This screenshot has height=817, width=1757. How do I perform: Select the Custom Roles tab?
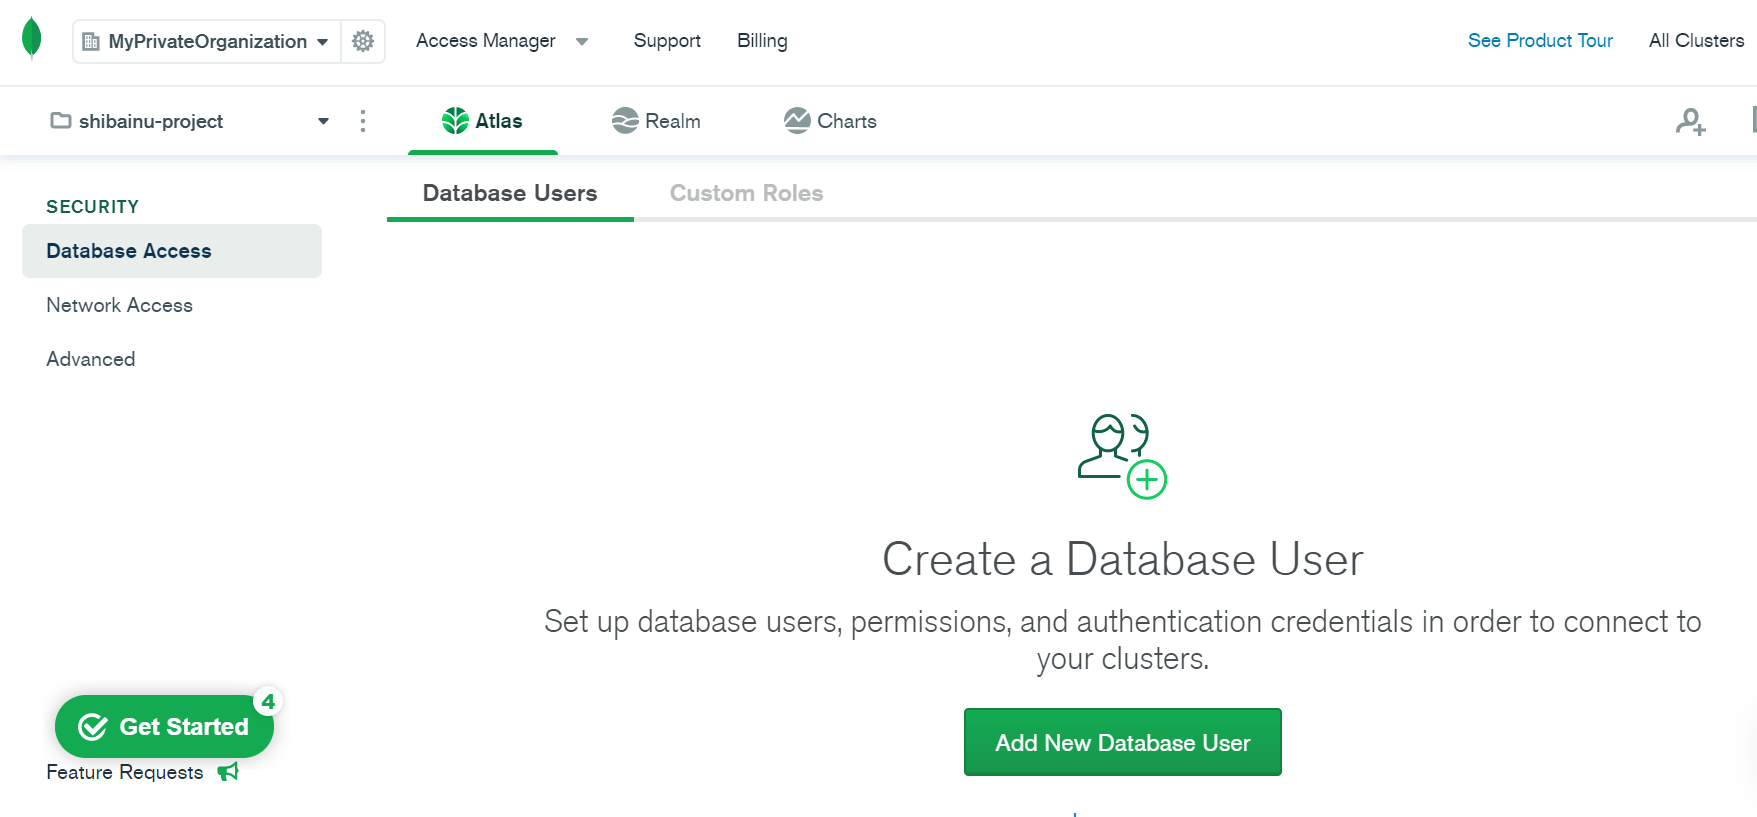[746, 193]
